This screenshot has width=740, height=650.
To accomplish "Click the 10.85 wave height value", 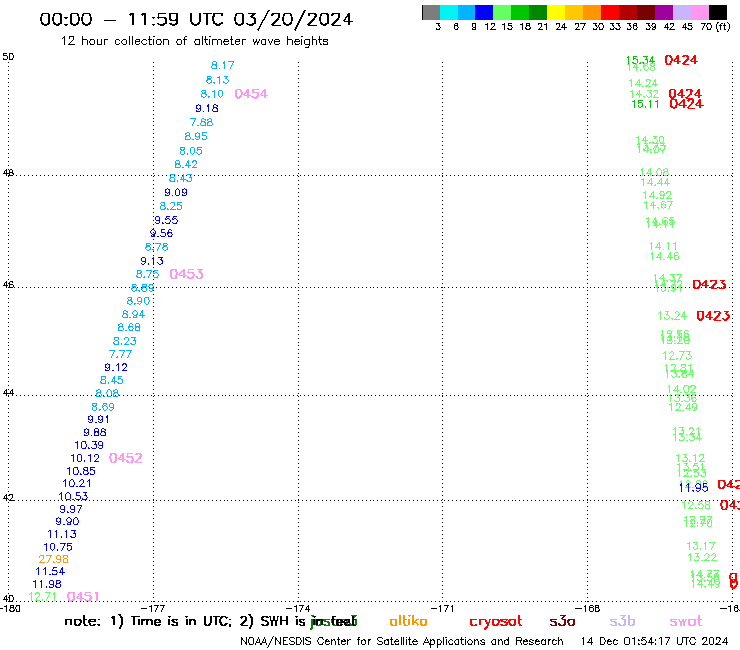I will pyautogui.click(x=81, y=471).
